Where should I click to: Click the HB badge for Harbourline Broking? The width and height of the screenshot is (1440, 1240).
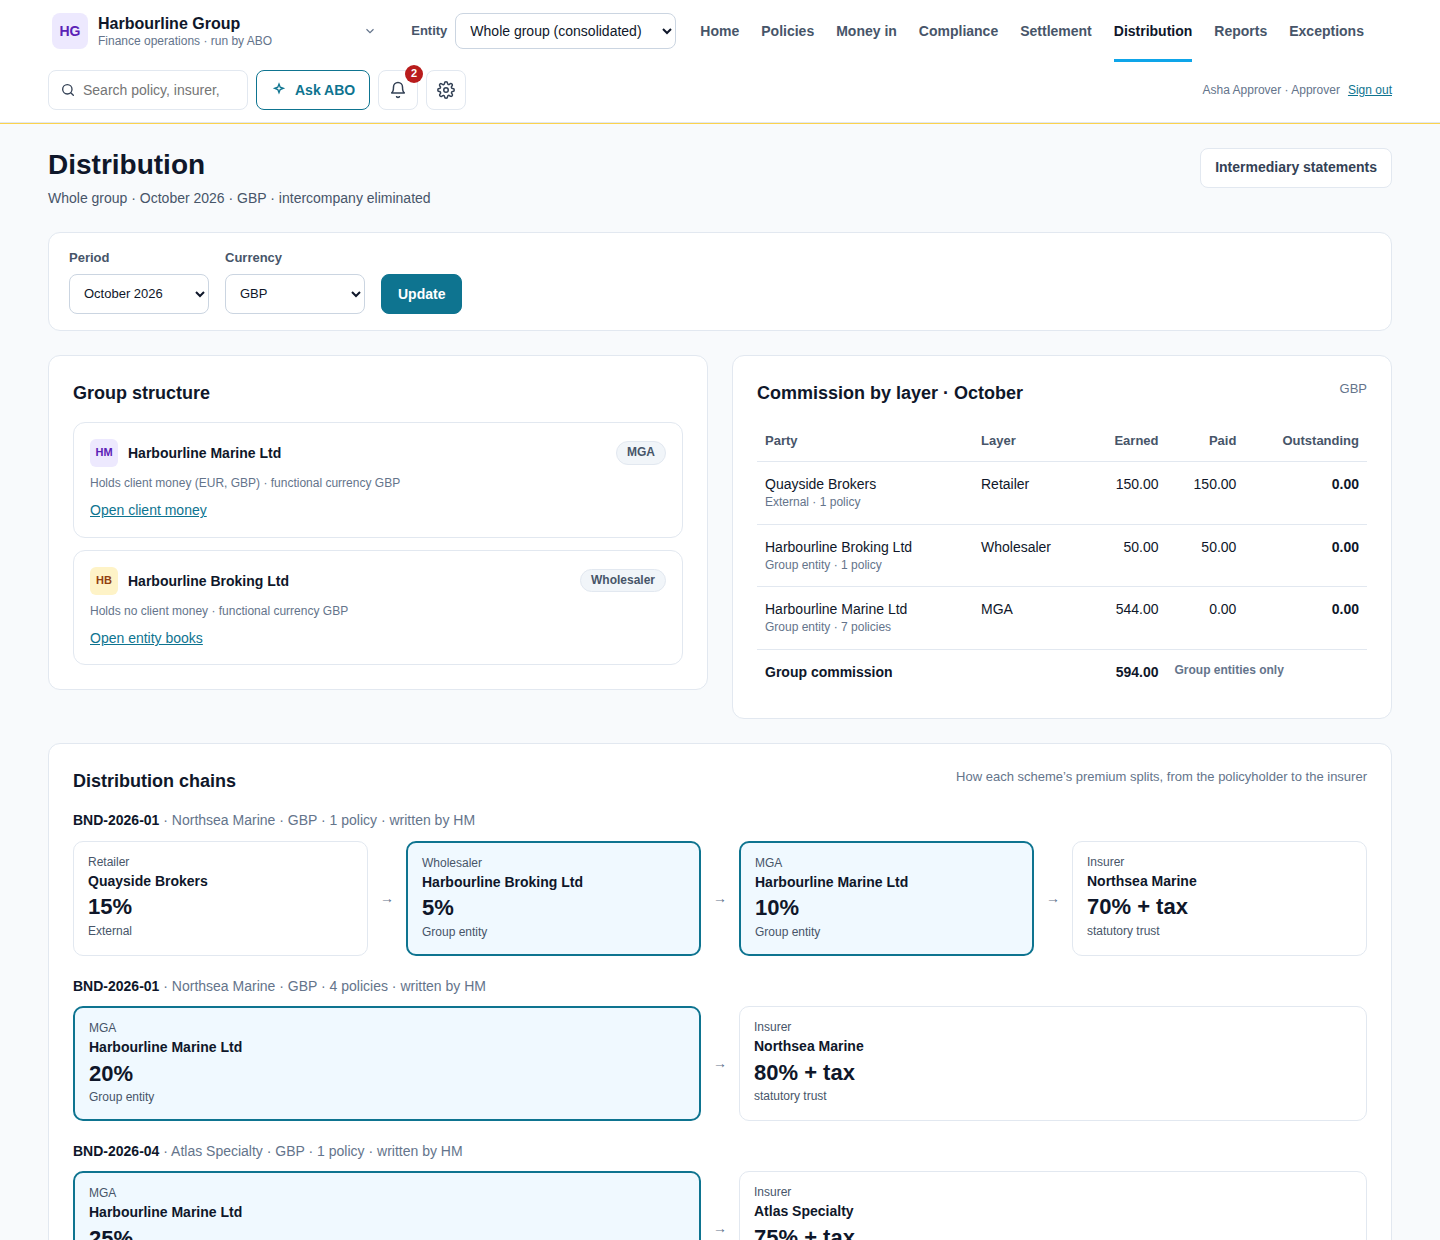(104, 581)
